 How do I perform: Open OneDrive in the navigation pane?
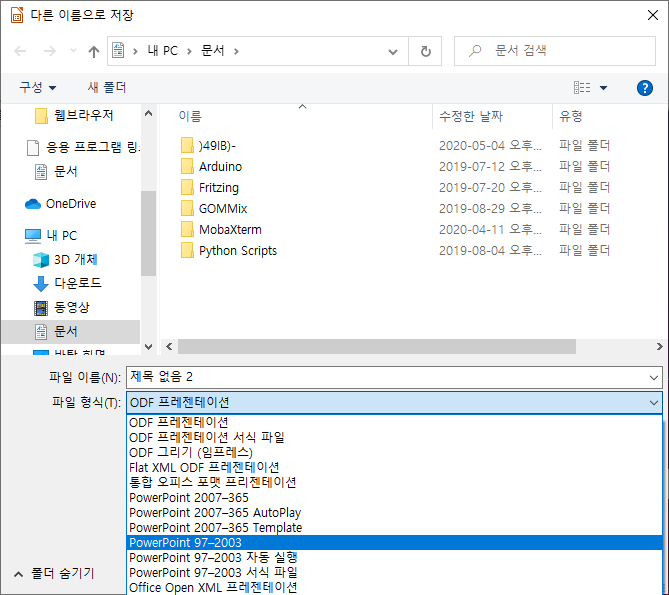(x=60, y=204)
